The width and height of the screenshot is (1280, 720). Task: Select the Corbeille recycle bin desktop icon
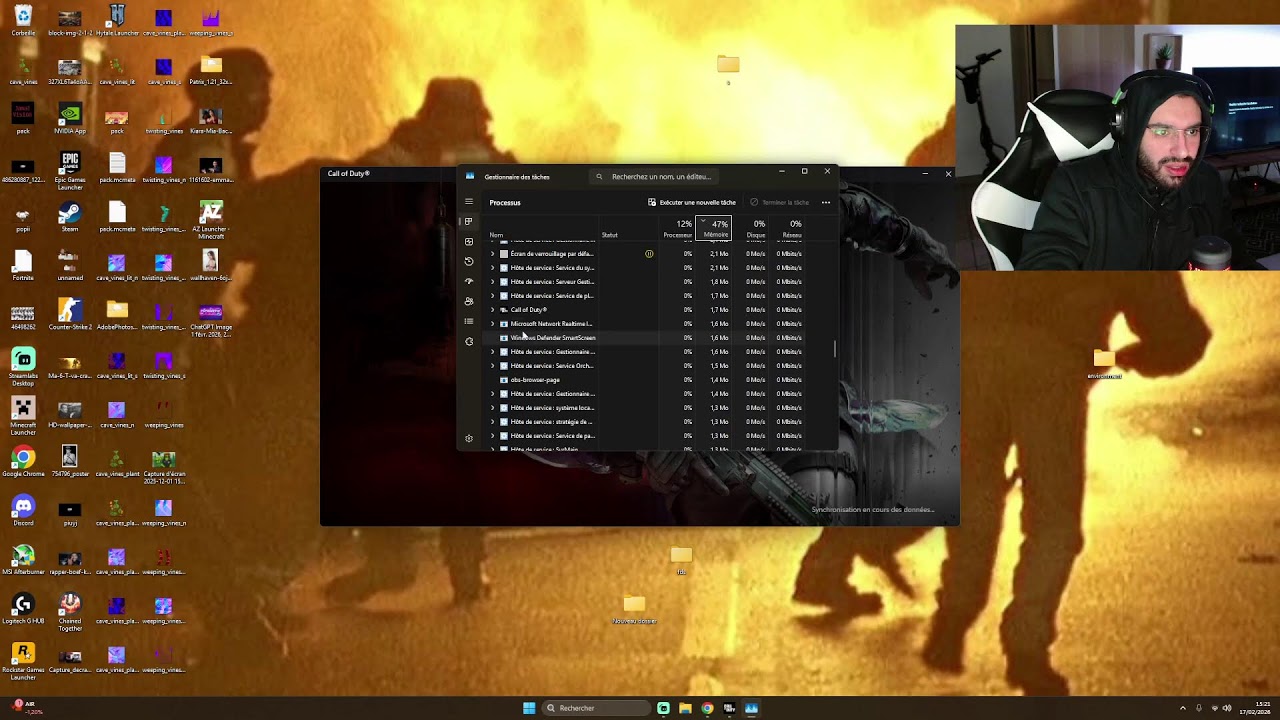coord(23,21)
